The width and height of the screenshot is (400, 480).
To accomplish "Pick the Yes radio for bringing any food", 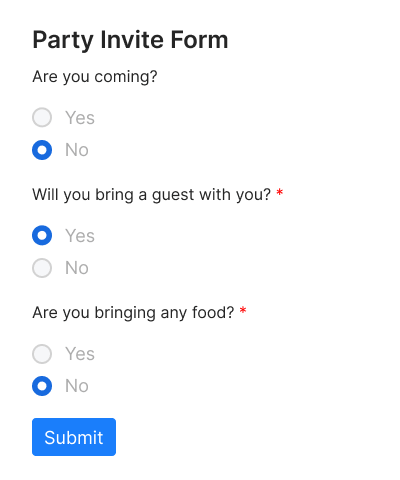I will pyautogui.click(x=42, y=354).
